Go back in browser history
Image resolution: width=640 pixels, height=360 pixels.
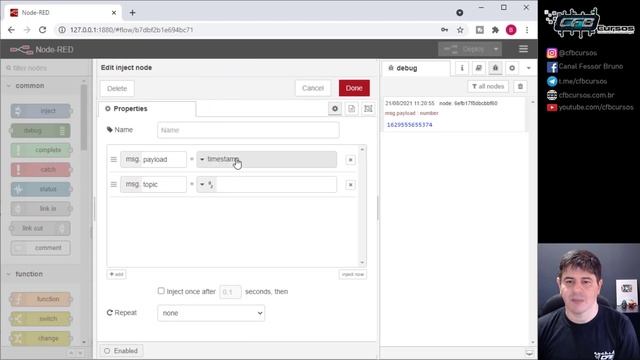11,30
